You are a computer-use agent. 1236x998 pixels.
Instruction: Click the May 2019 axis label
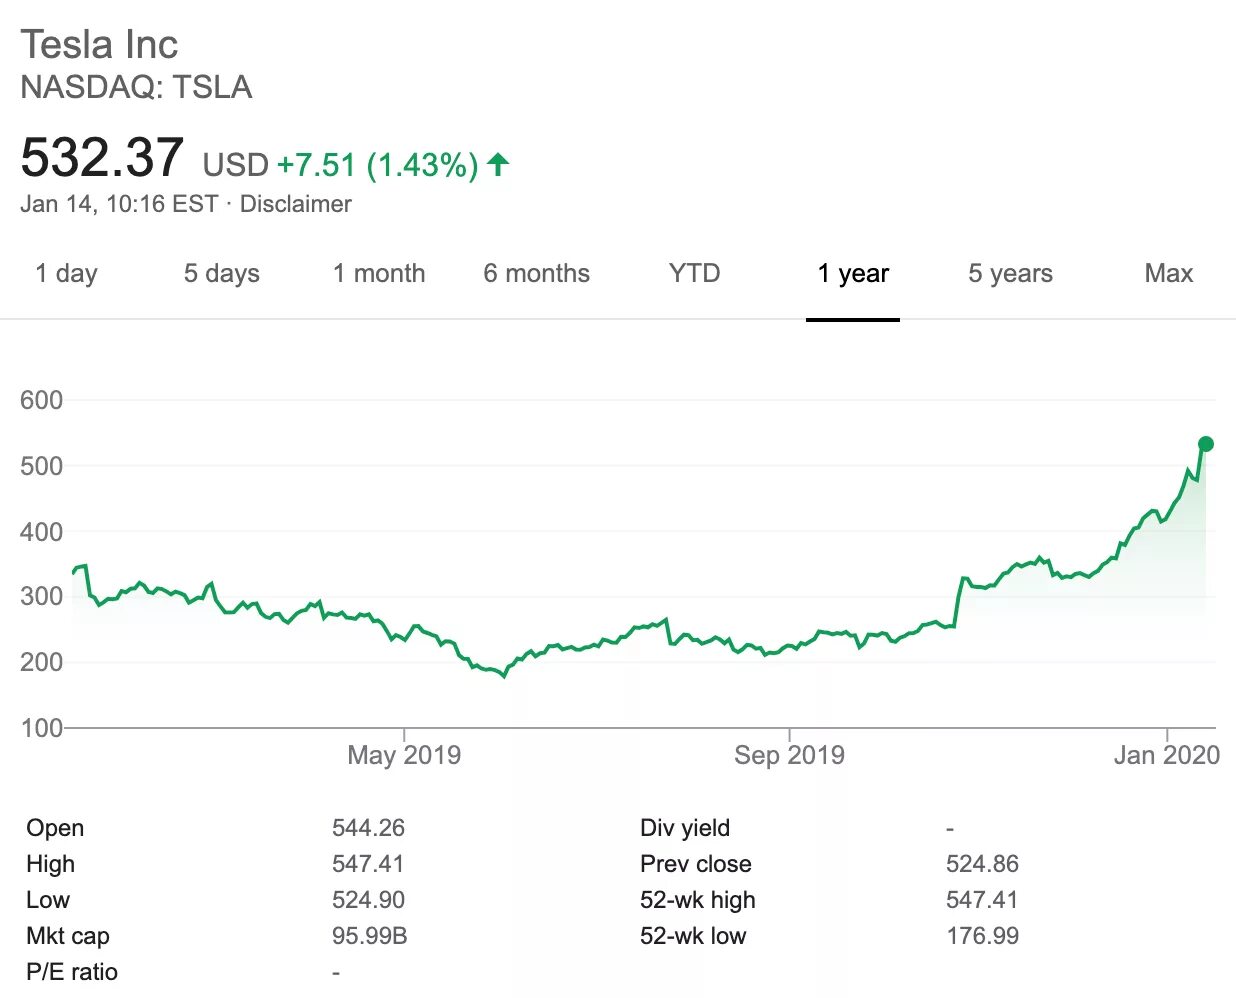point(404,755)
